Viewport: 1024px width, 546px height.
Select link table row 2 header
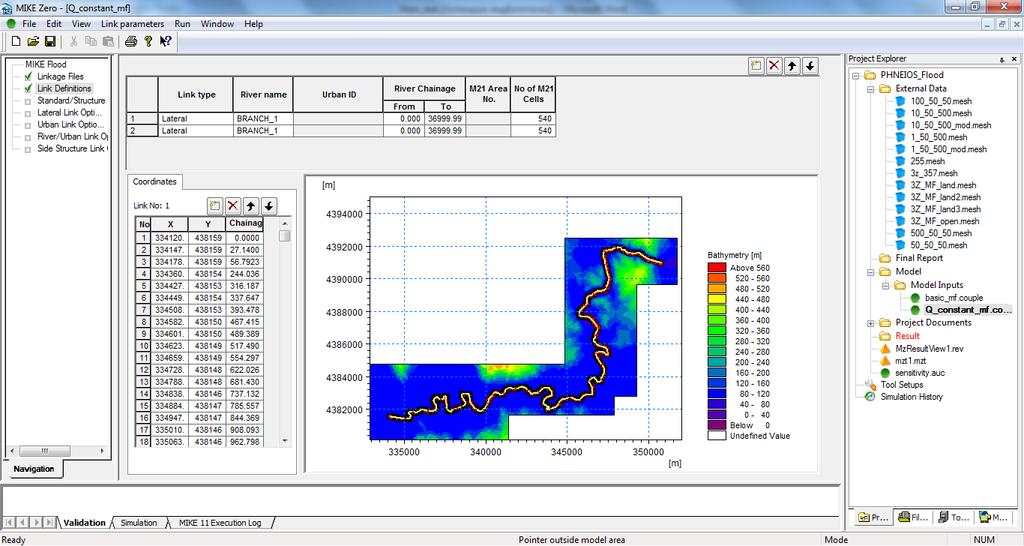(142, 131)
